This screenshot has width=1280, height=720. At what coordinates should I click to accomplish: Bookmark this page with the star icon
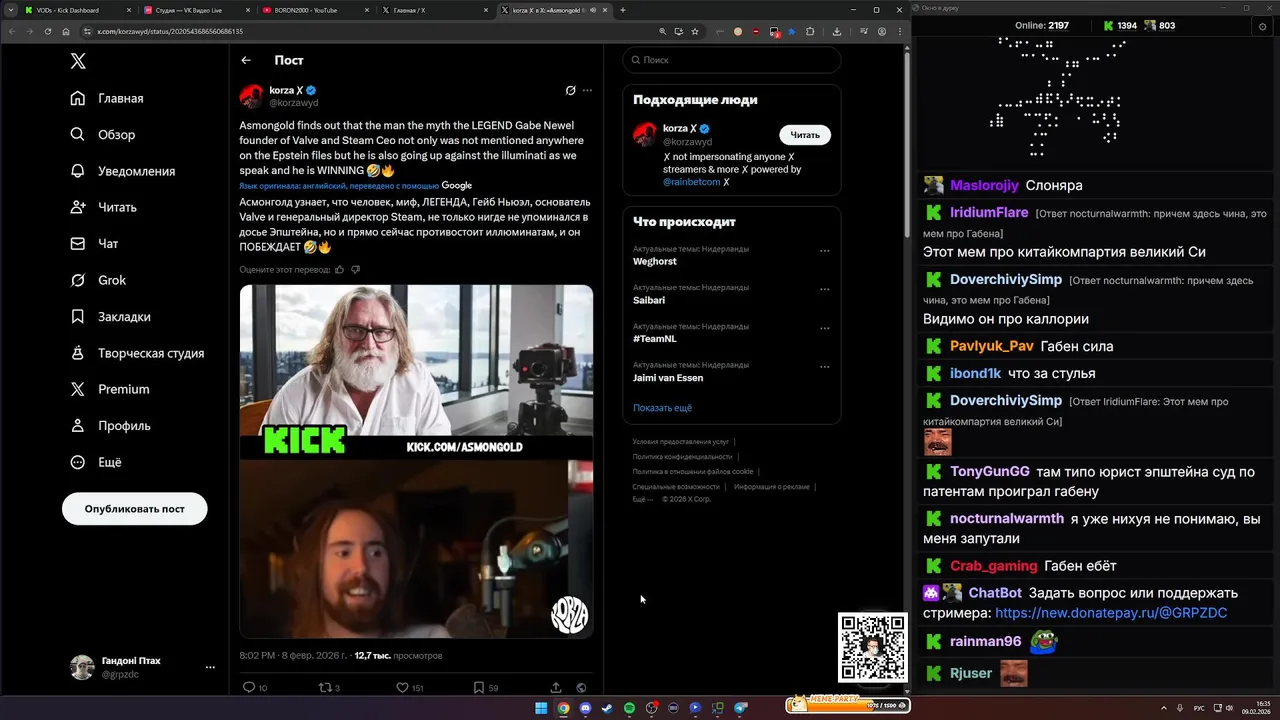[x=695, y=31]
